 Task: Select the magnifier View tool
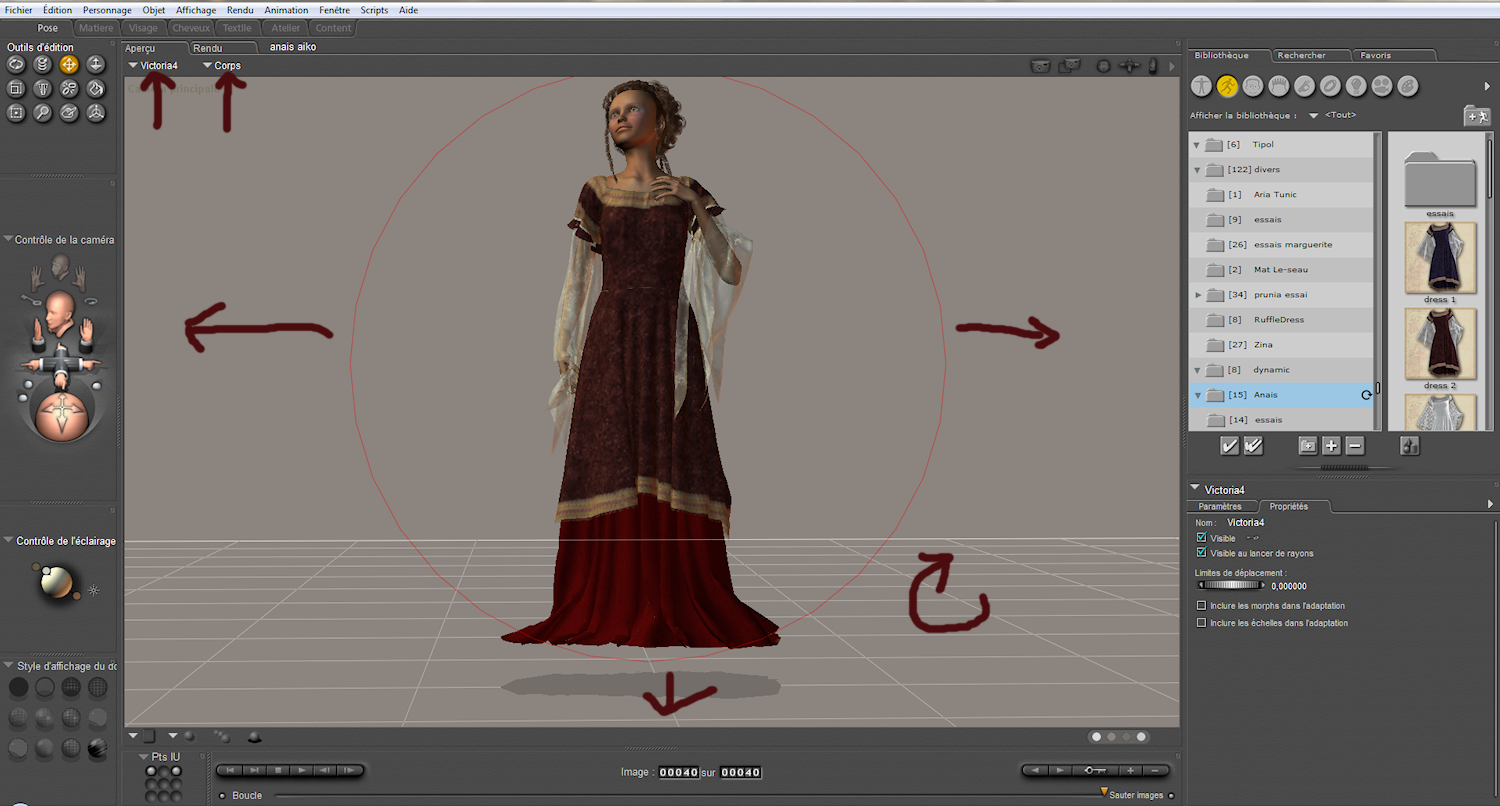point(42,113)
